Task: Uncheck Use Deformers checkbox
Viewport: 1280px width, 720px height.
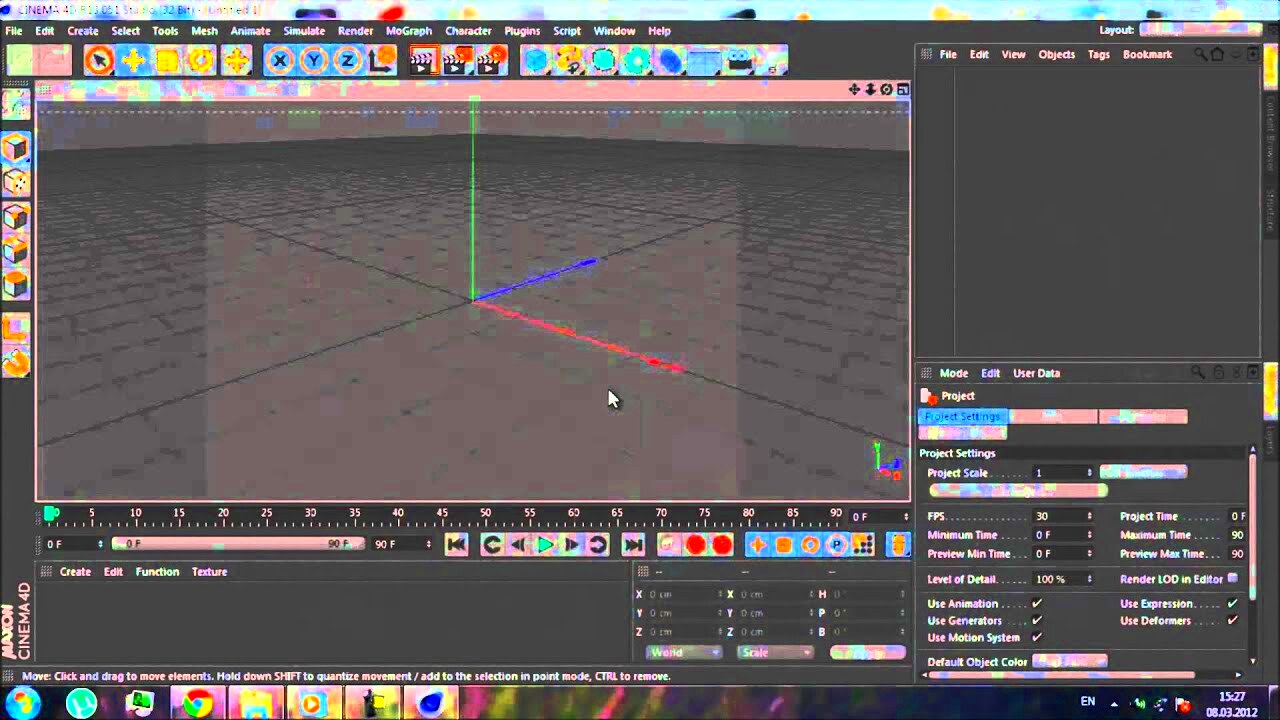Action: (1232, 620)
